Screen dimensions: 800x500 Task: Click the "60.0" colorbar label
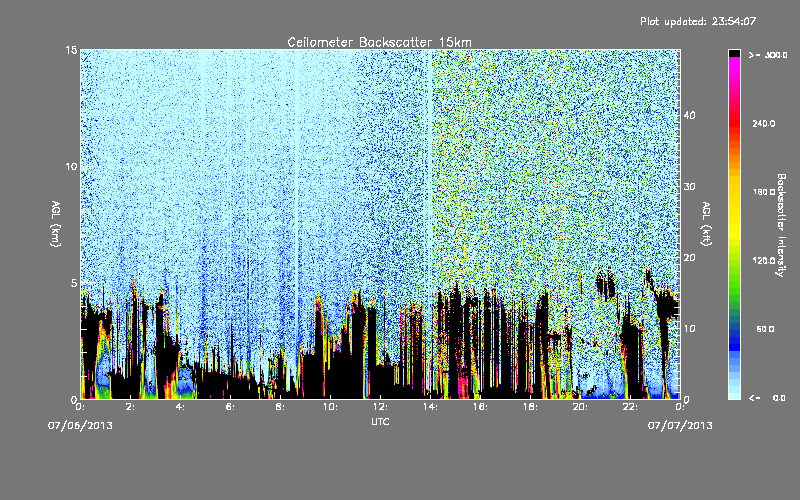coord(765,329)
